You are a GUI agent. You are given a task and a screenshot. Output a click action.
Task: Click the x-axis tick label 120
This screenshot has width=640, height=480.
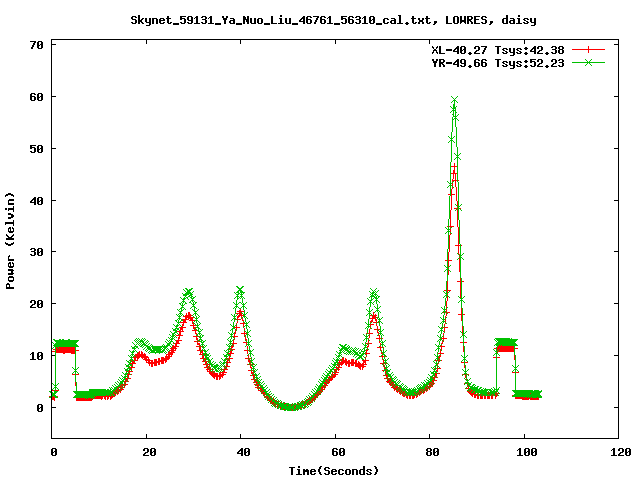(621, 452)
